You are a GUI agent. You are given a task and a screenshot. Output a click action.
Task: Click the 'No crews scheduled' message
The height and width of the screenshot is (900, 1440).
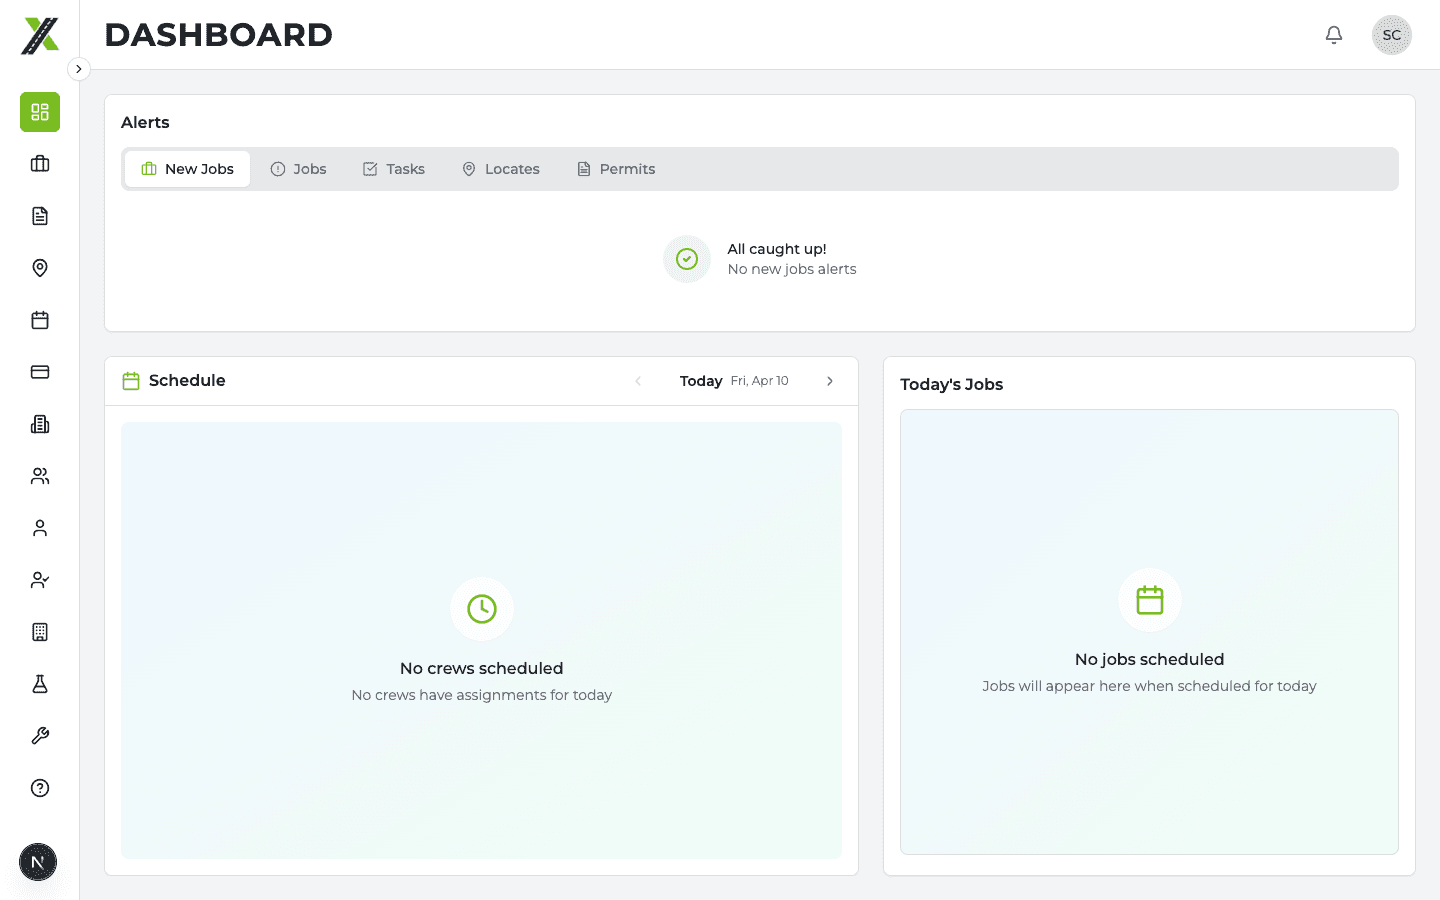(482, 668)
